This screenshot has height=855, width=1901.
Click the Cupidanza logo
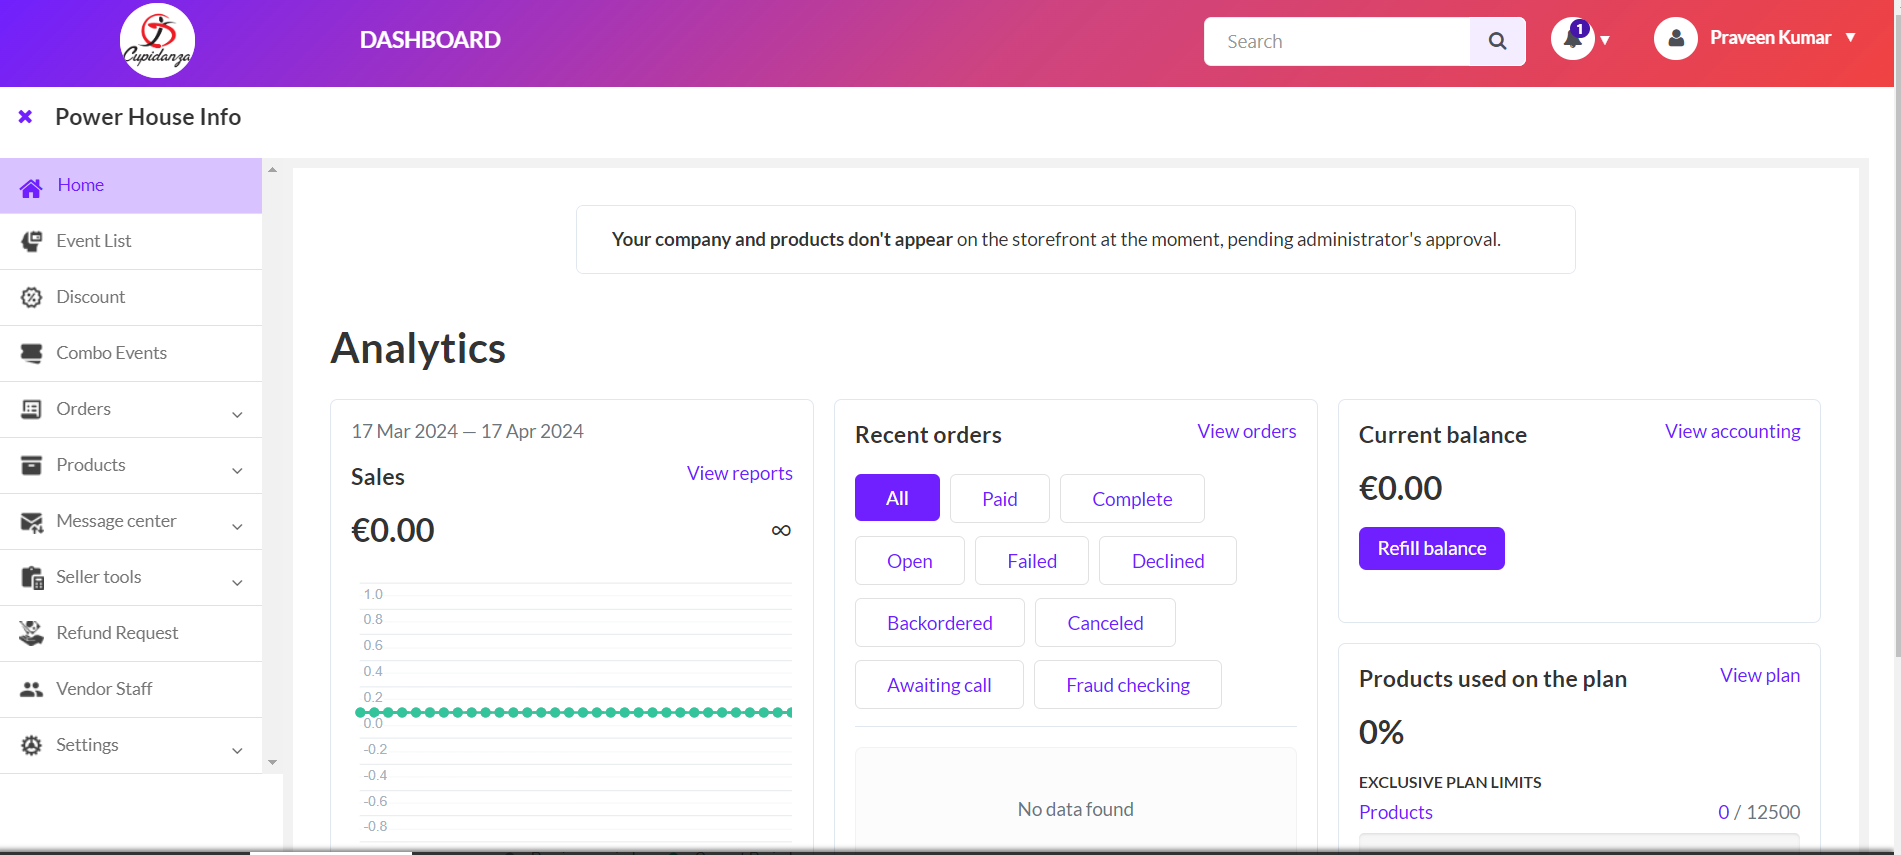(x=157, y=41)
